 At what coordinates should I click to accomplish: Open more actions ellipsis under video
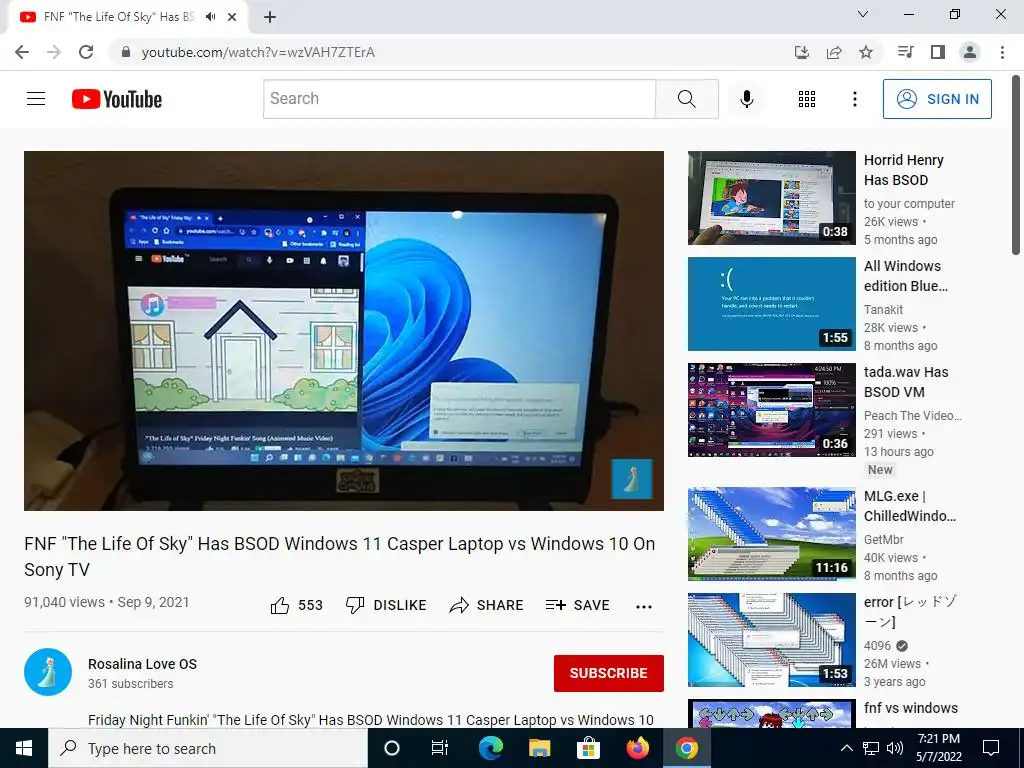coord(643,607)
